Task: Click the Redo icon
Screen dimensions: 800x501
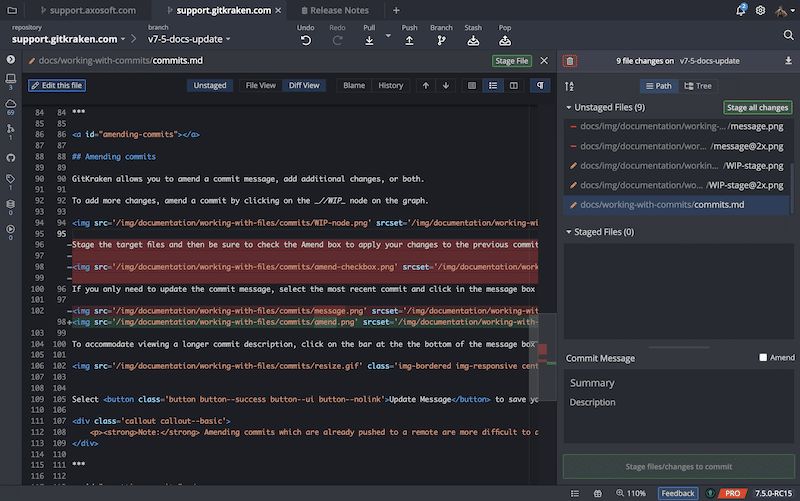Action: coord(337,41)
